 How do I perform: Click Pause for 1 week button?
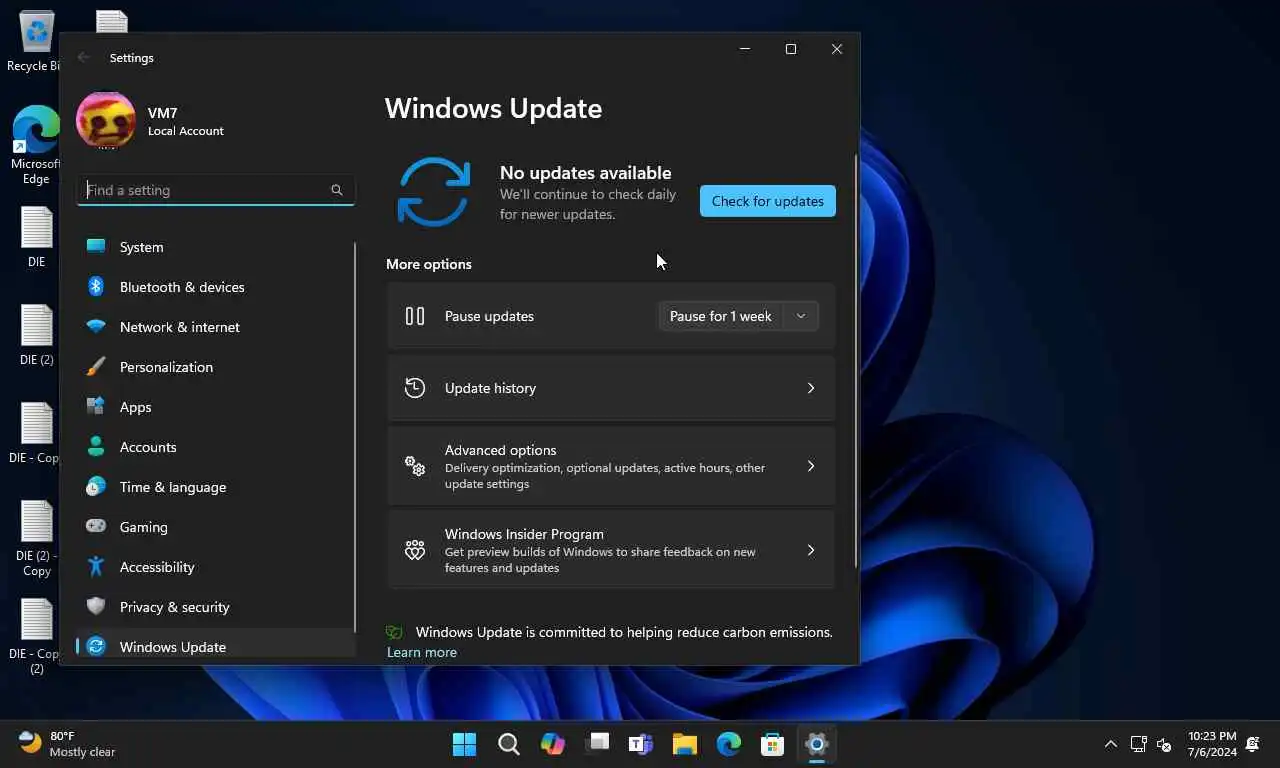point(721,316)
